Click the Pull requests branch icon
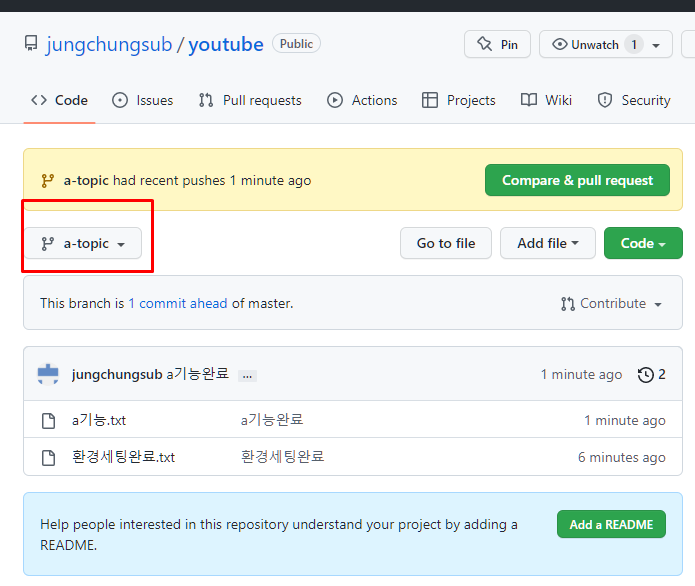 (x=206, y=100)
